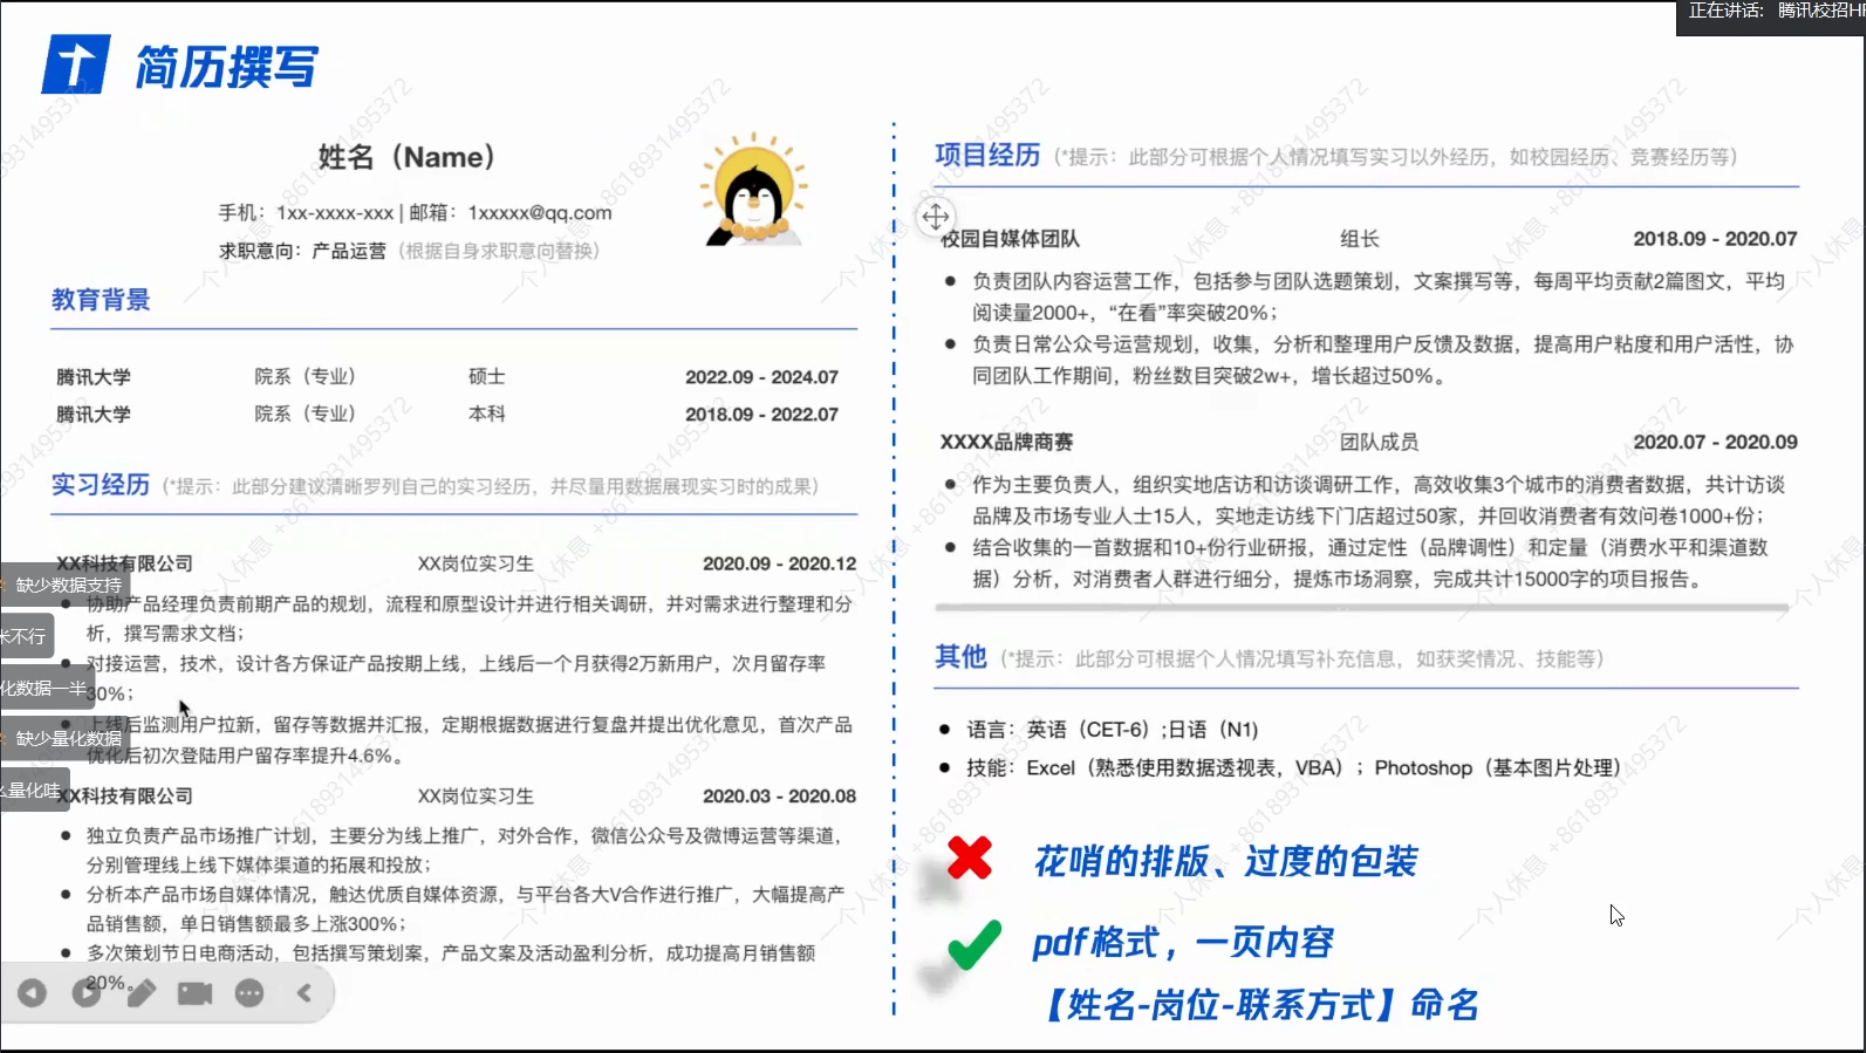Image resolution: width=1866 pixels, height=1053 pixels.
Task: Click the date 2022.09 - 2024.07
Action: click(762, 377)
